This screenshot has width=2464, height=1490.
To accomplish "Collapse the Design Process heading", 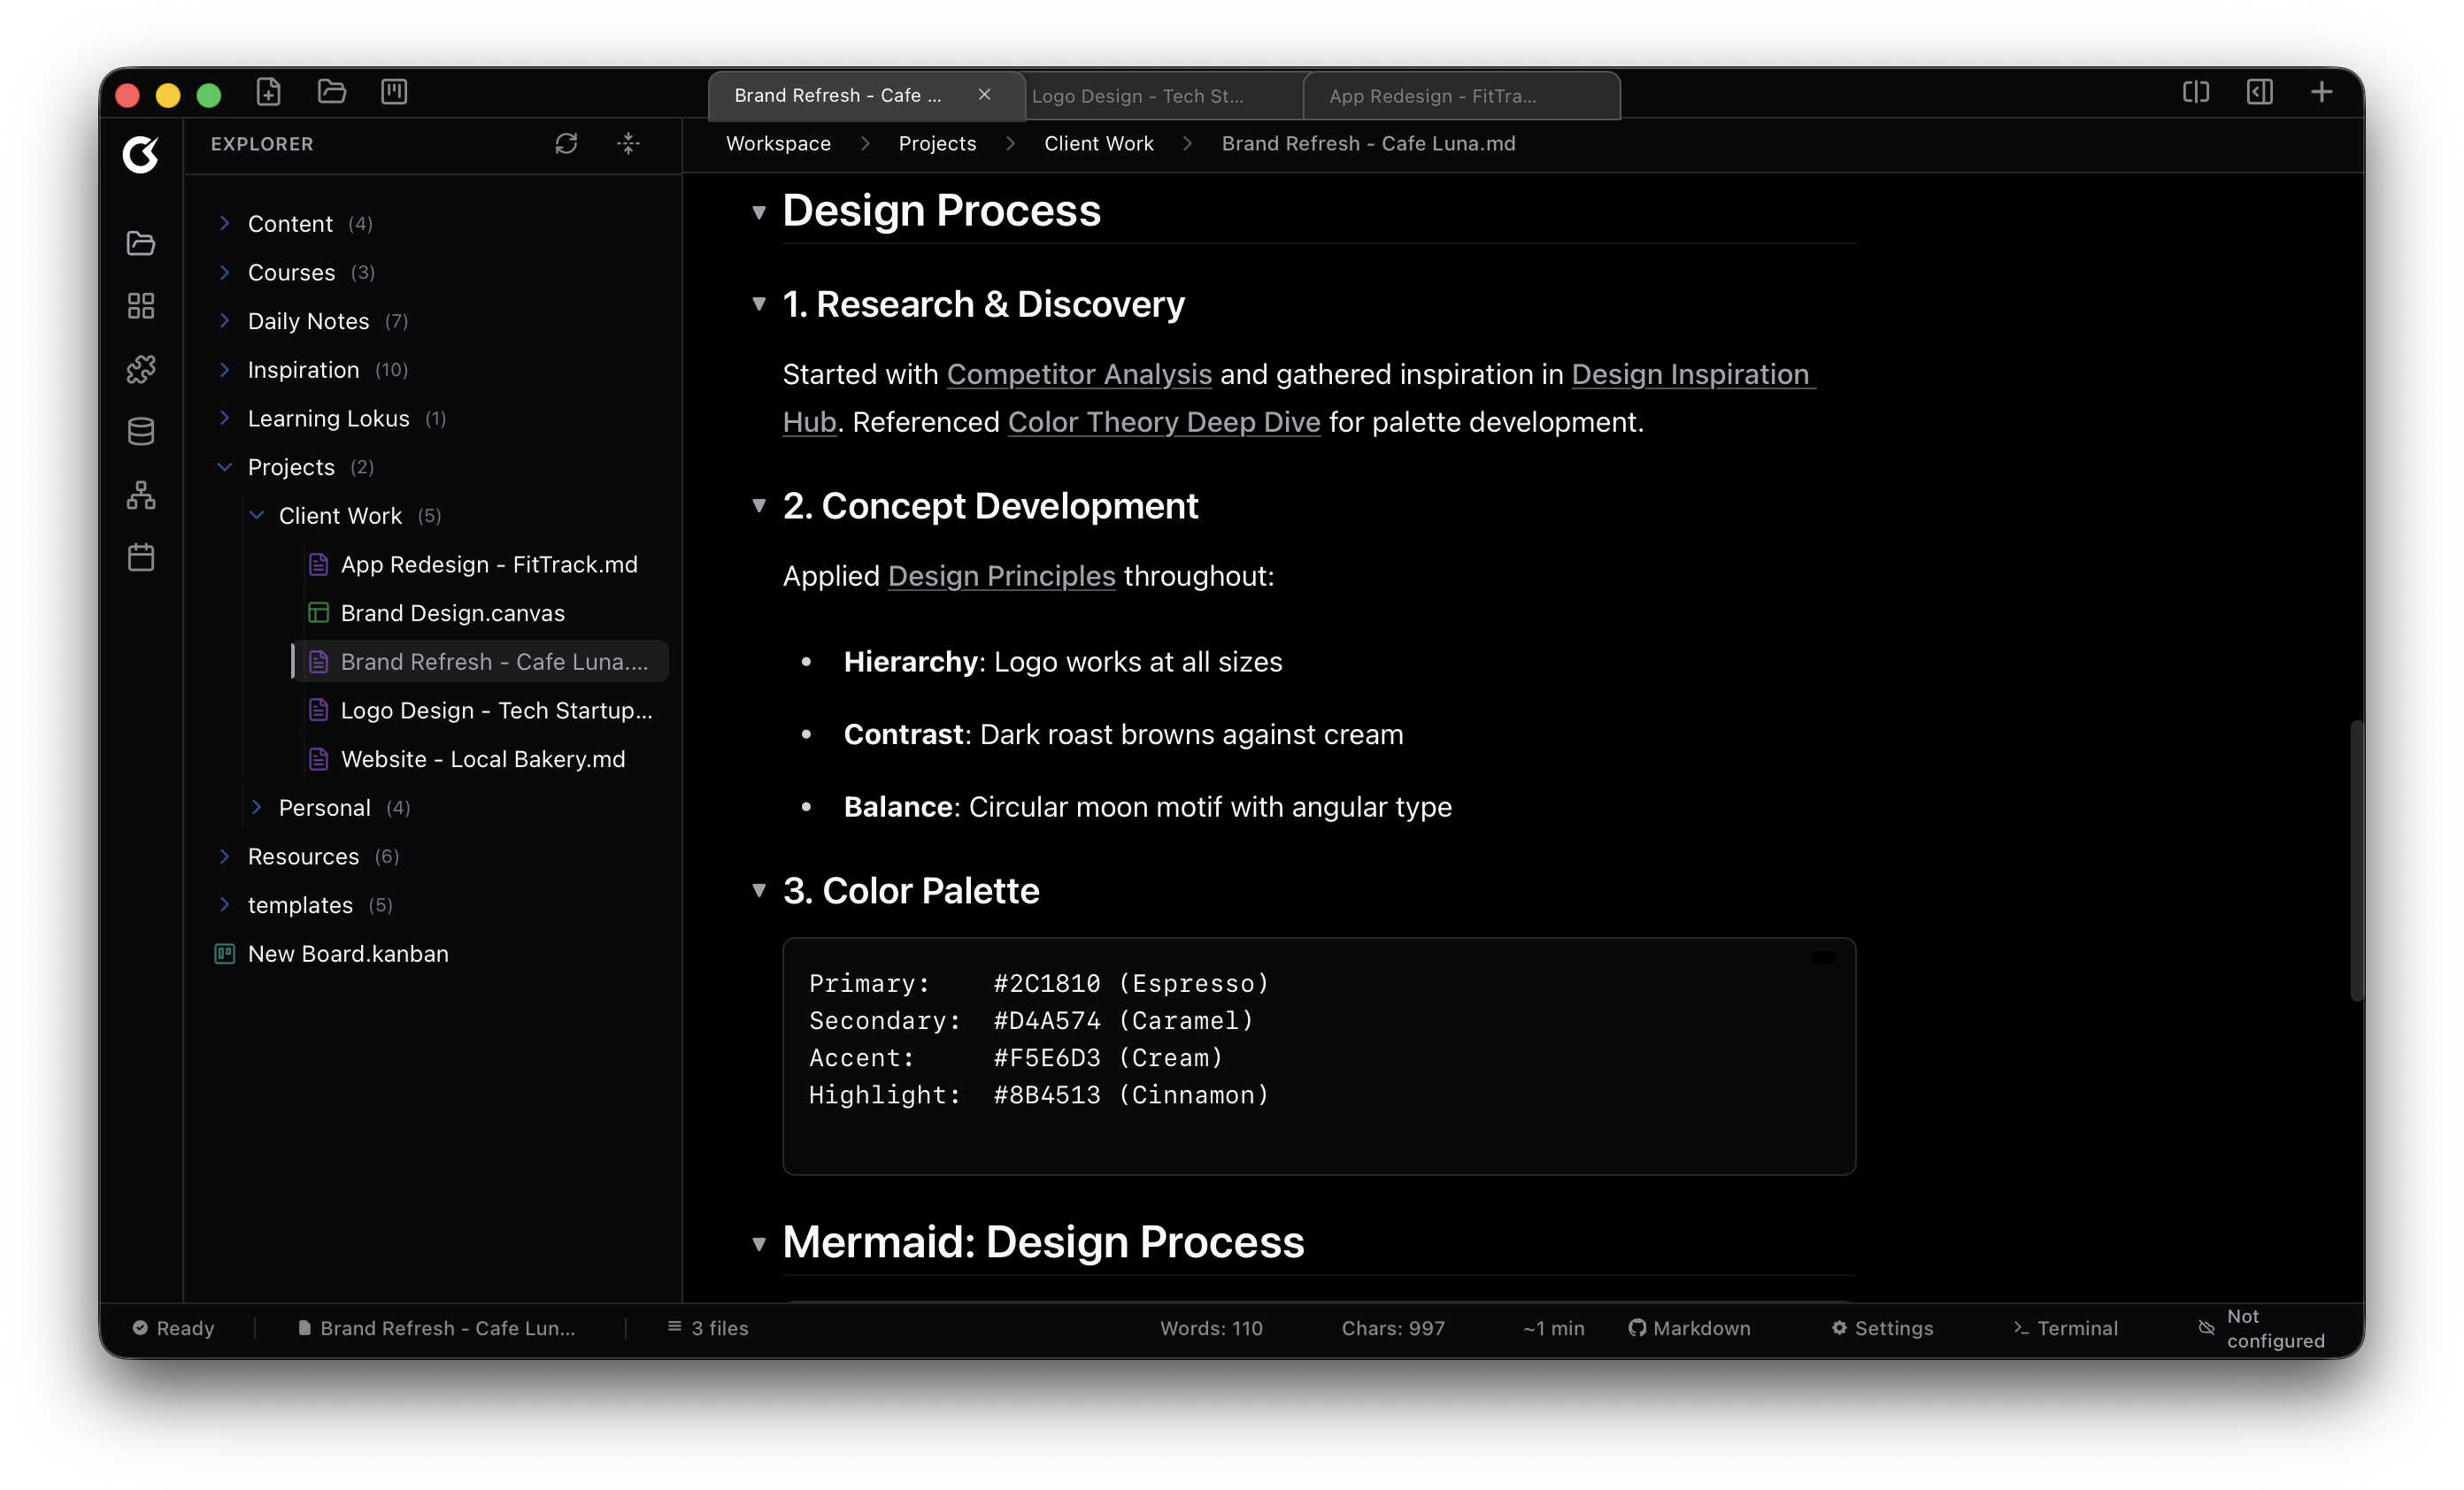I will (759, 212).
